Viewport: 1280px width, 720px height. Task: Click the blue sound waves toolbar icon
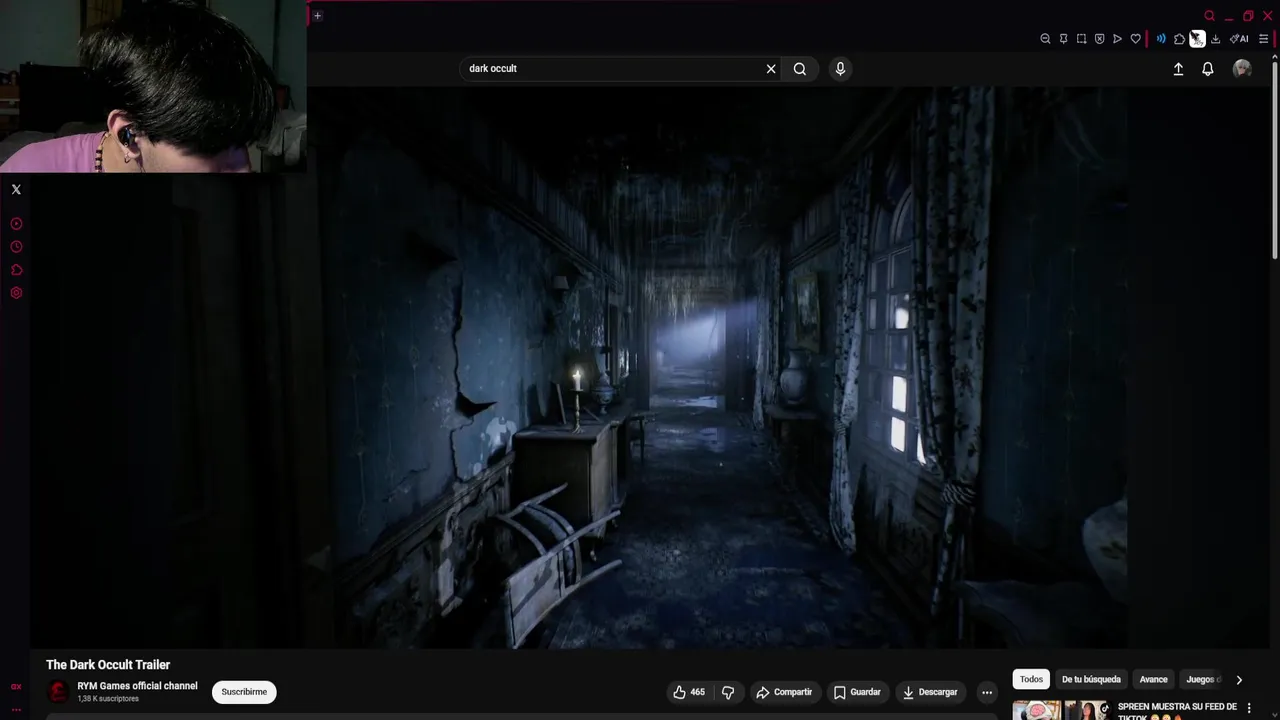click(x=1161, y=39)
